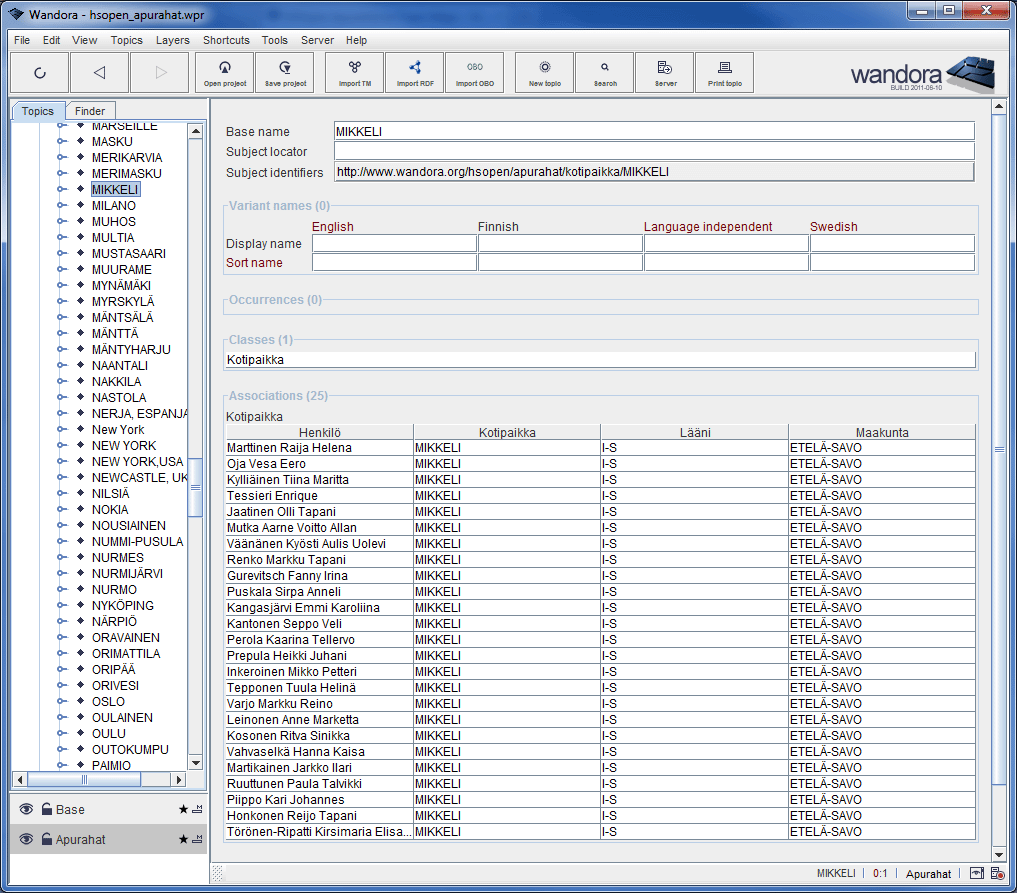
Task: Open the Topics menu
Action: 126,40
